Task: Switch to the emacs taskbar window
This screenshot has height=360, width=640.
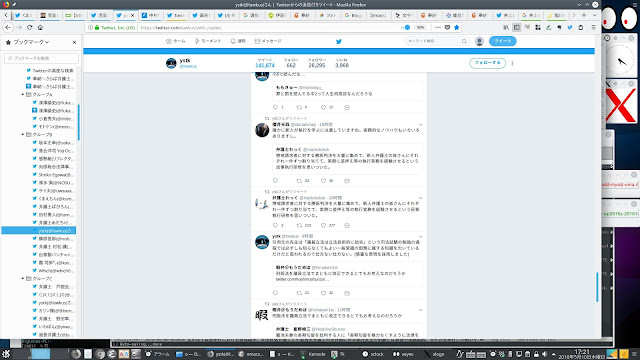Action: (x=251, y=354)
